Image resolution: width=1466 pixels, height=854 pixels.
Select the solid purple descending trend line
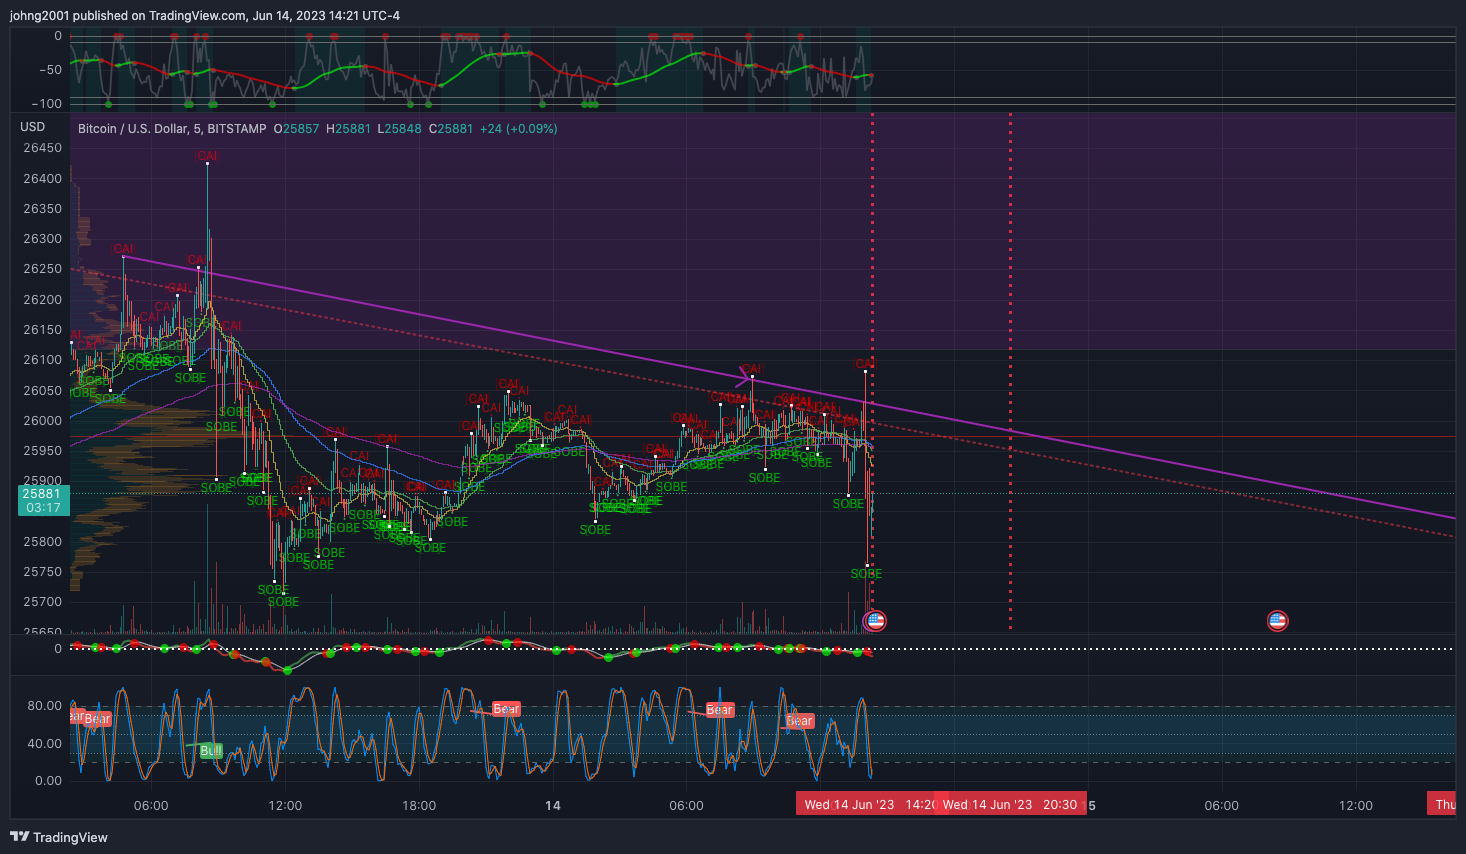tap(790, 388)
